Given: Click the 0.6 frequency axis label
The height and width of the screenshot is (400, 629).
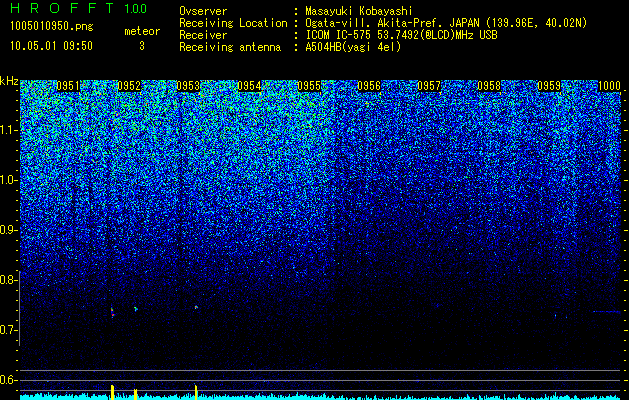Looking at the screenshot, I should (x=7, y=380).
